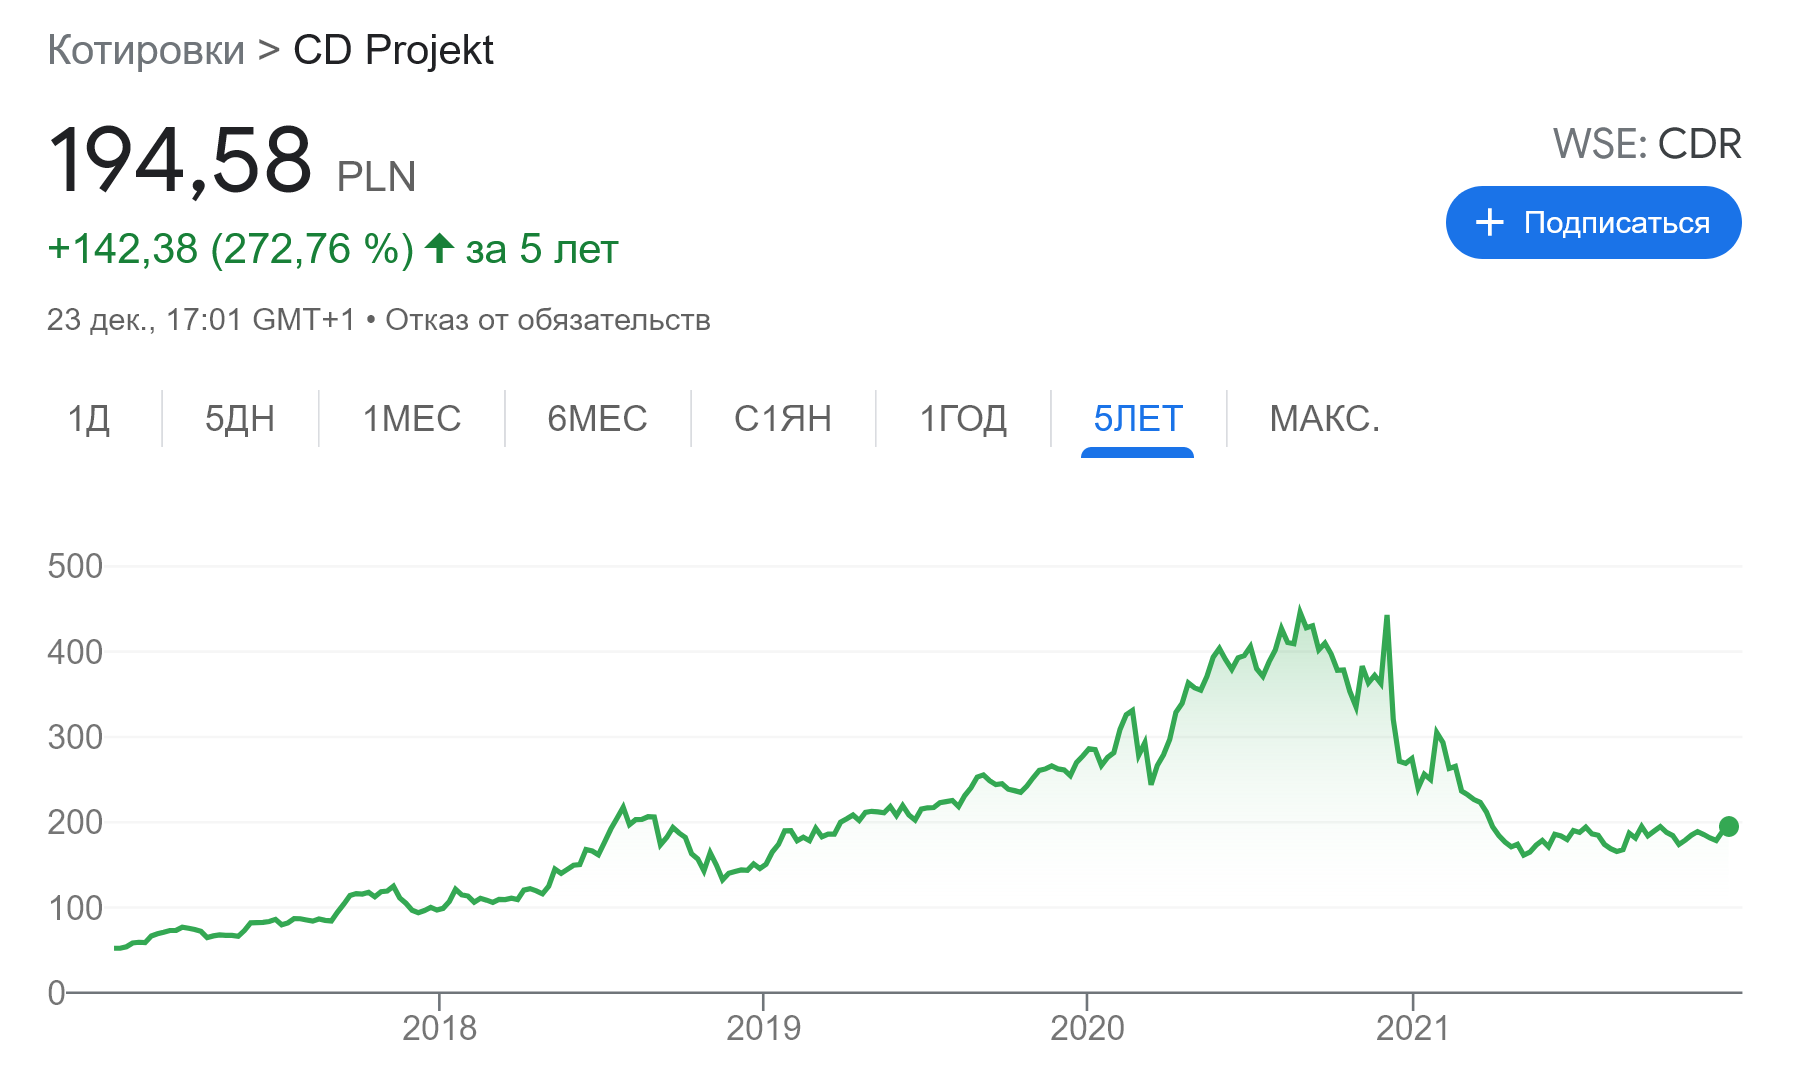1820x1074 pixels.
Task: Click the 2018 marker on chart axis
Action: pos(439,1027)
